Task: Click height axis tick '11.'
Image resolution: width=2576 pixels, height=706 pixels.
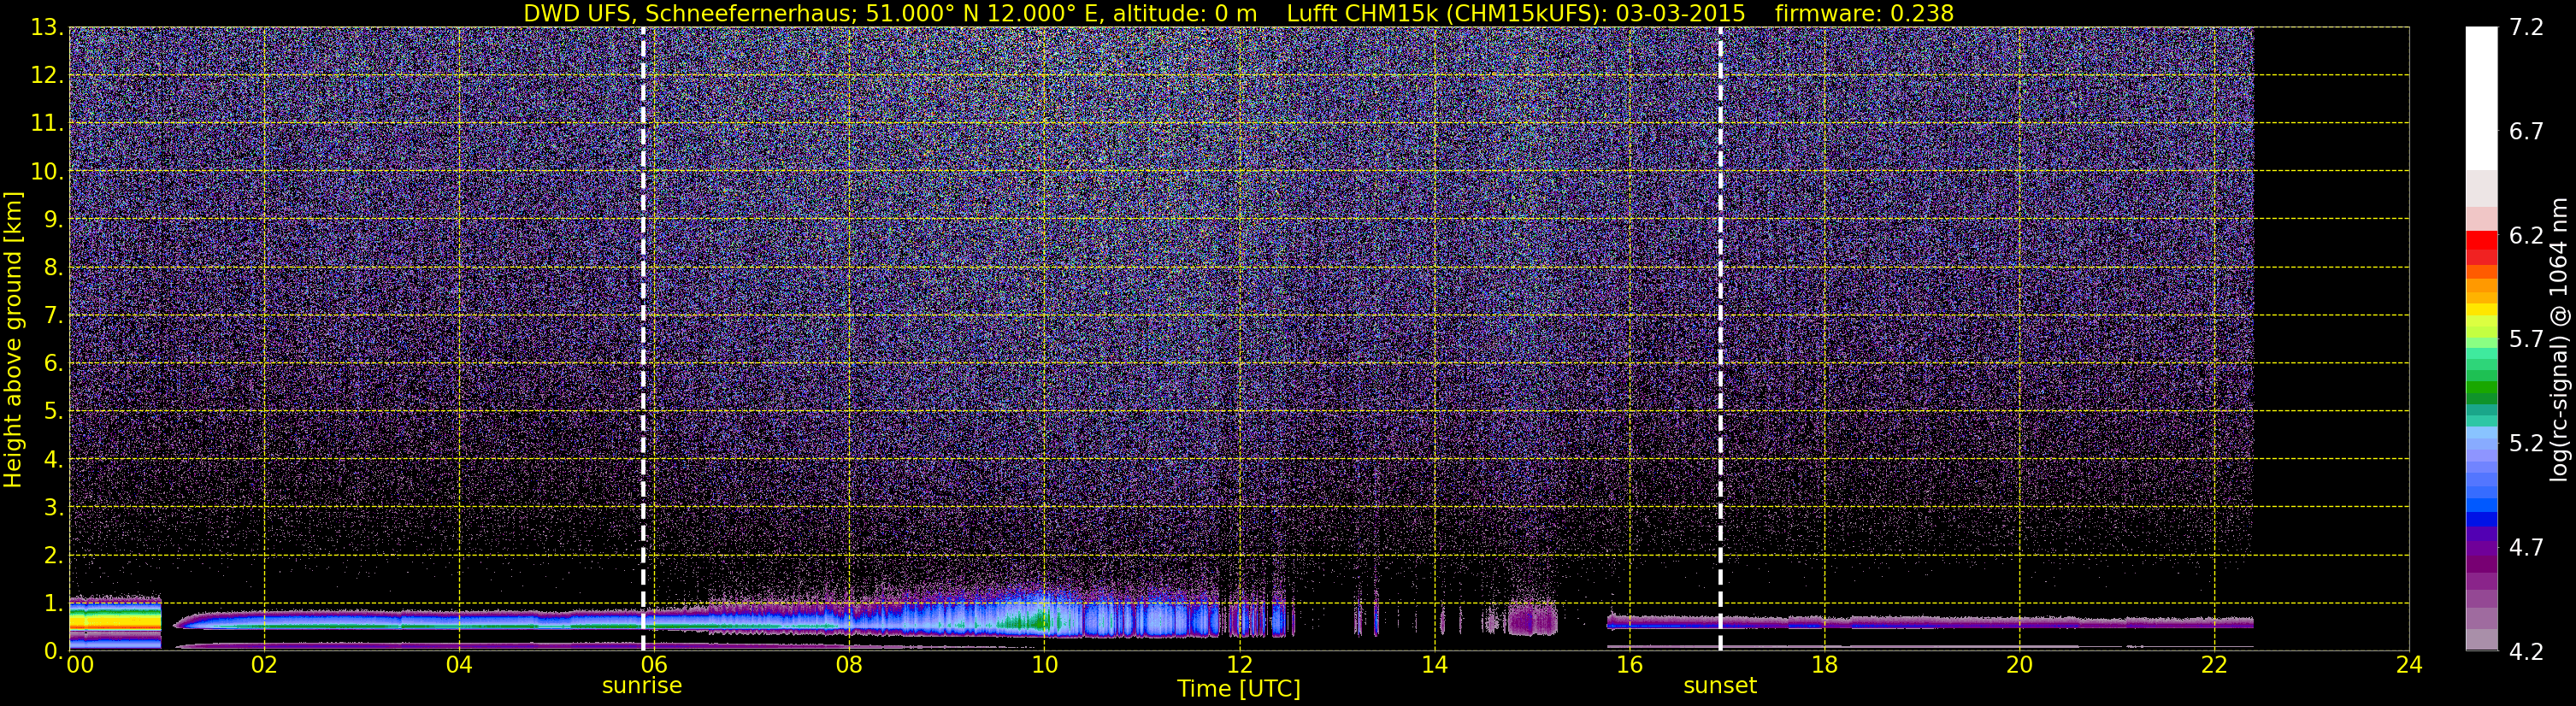Action: point(47,123)
